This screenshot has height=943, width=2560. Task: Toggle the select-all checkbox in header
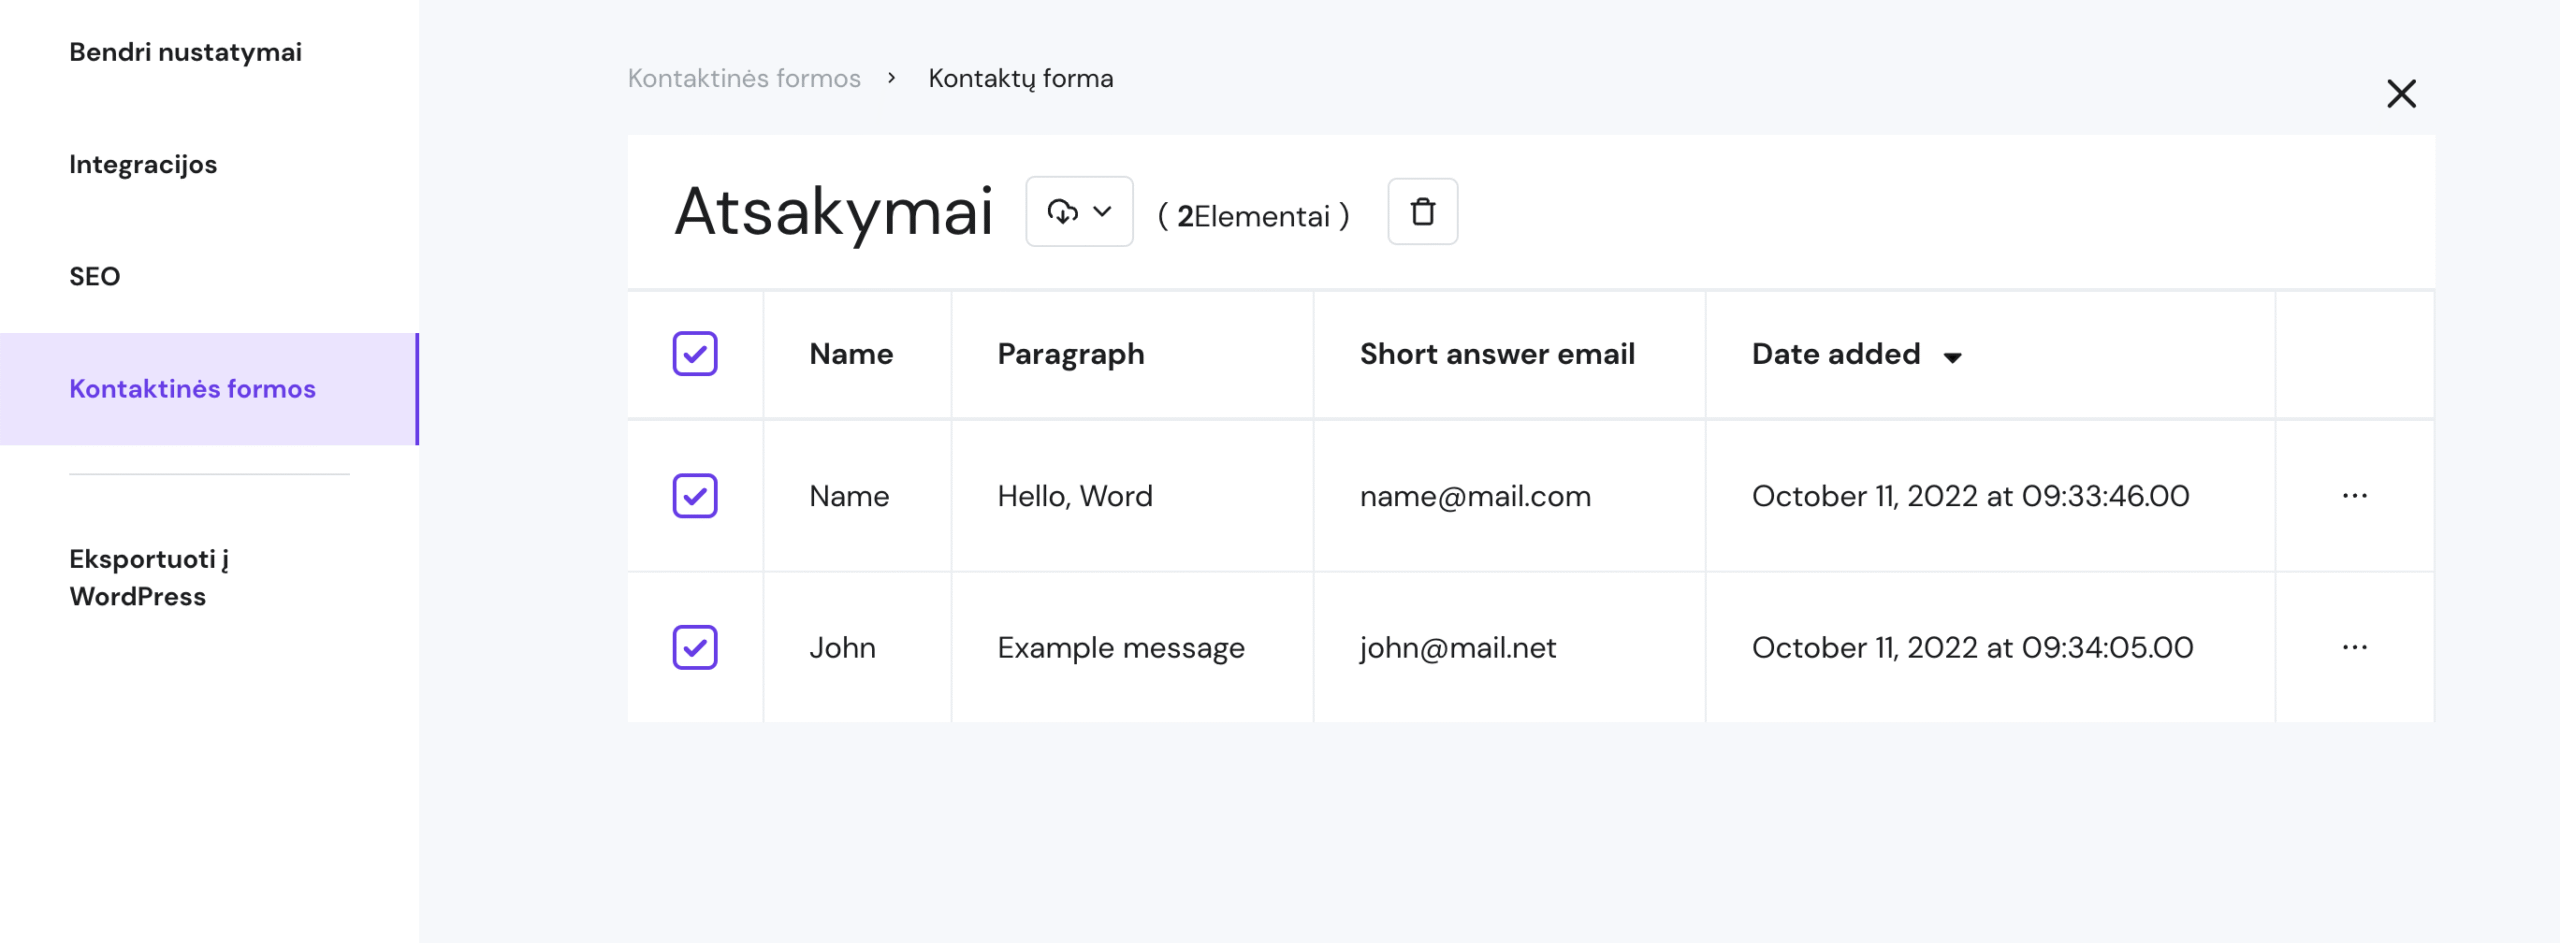click(x=695, y=354)
